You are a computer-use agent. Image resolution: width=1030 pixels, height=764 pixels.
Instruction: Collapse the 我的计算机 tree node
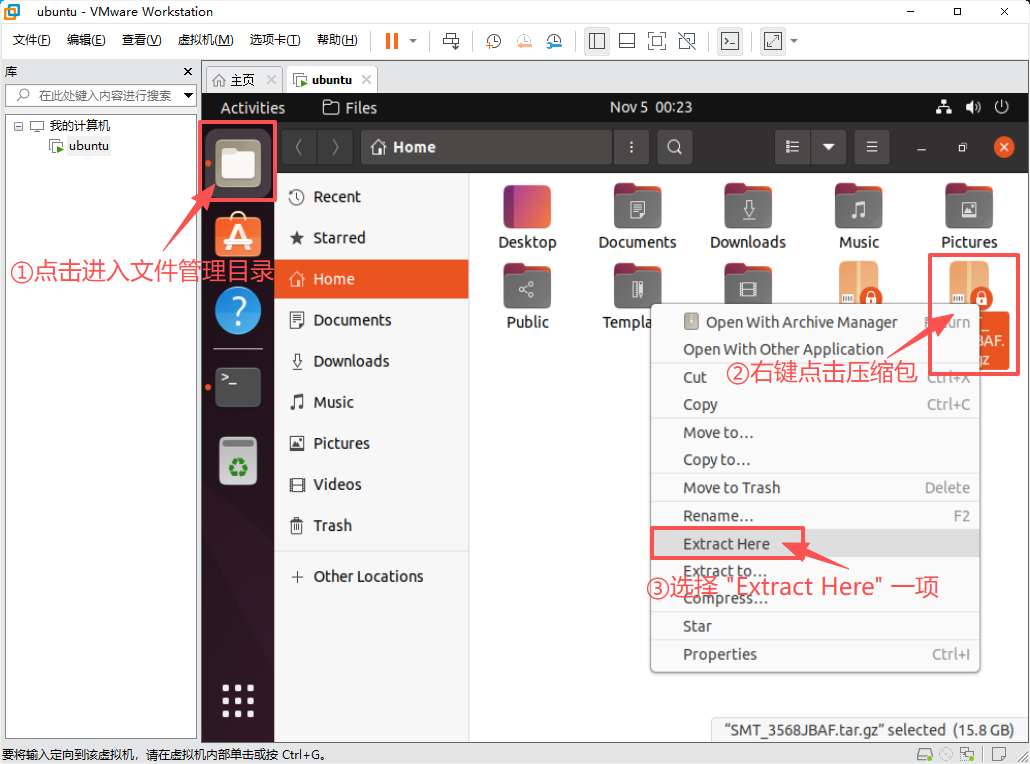pos(18,126)
